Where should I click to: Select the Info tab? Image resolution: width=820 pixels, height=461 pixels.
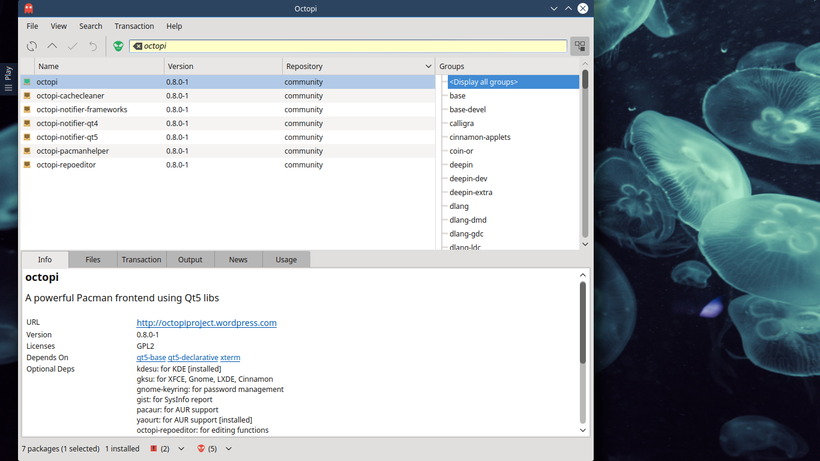pyautogui.click(x=45, y=260)
